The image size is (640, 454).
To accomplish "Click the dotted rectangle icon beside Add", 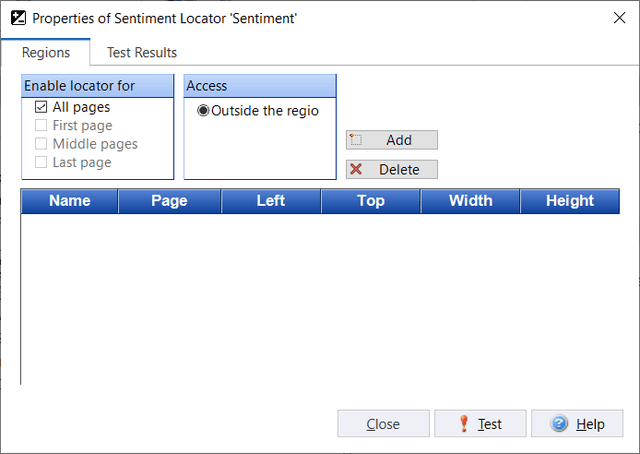I will 355,140.
